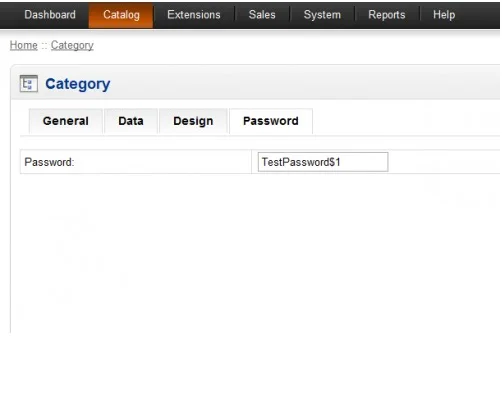Open the Dashboard menu
Screen dimensions: 502x417
point(50,15)
